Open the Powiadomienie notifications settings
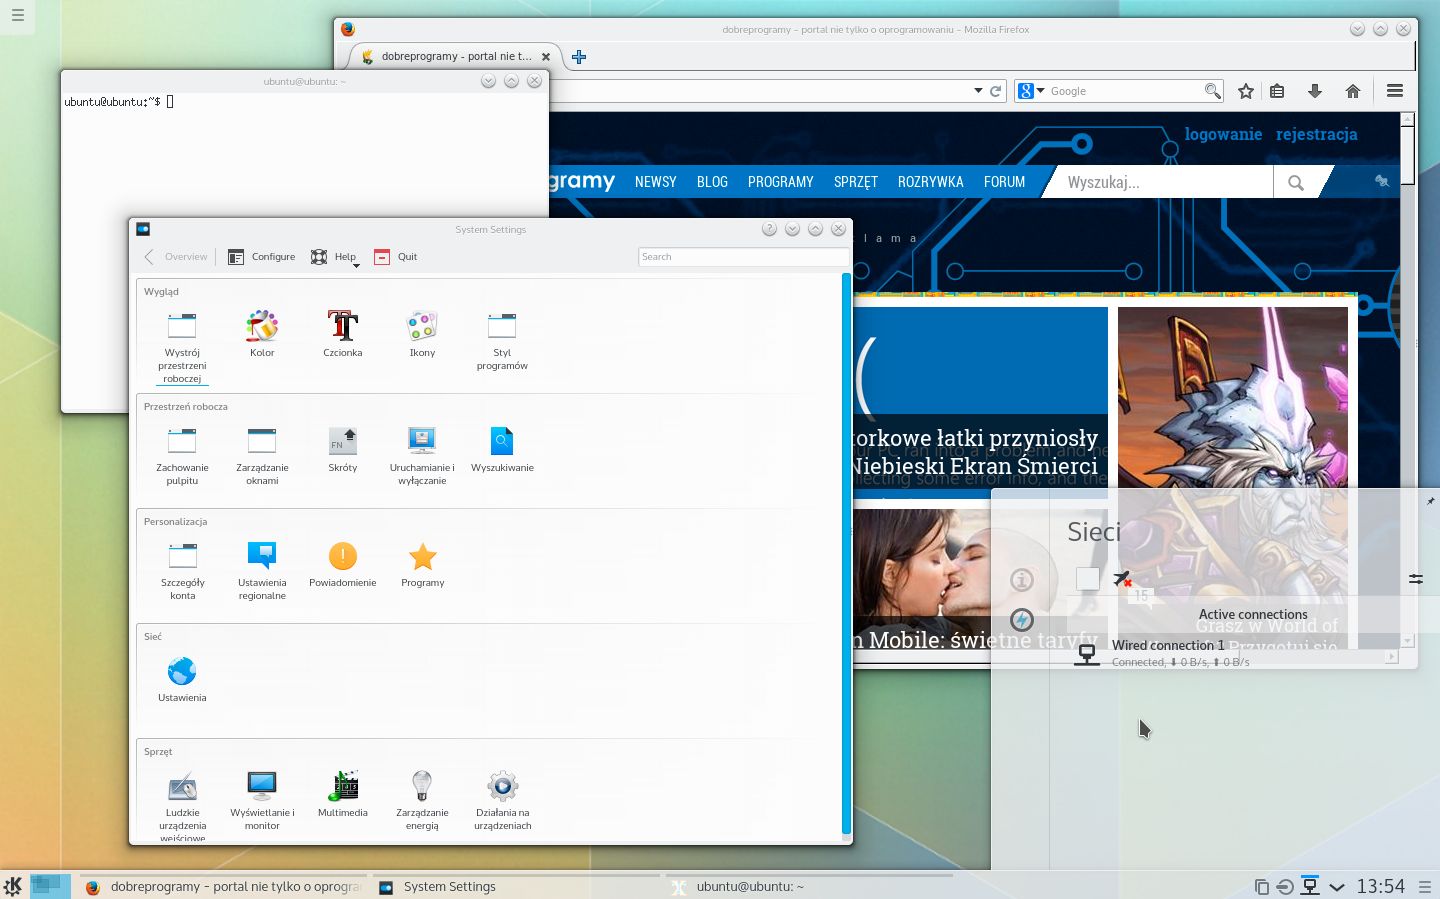The height and width of the screenshot is (899, 1440). pyautogui.click(x=343, y=563)
